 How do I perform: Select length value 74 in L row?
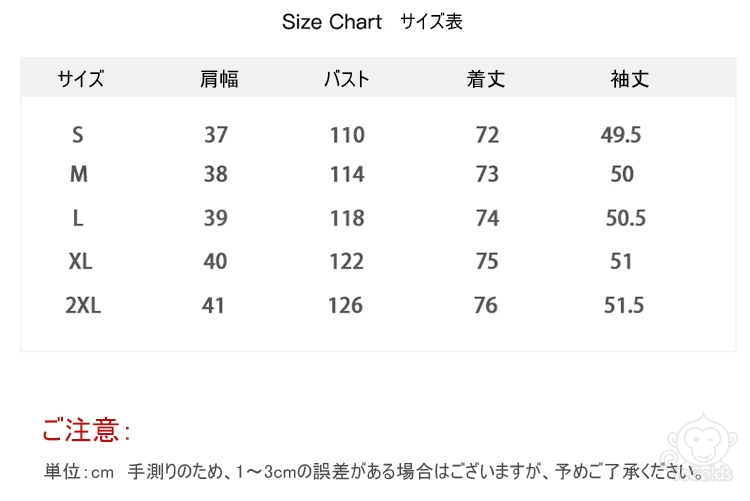pyautogui.click(x=487, y=218)
